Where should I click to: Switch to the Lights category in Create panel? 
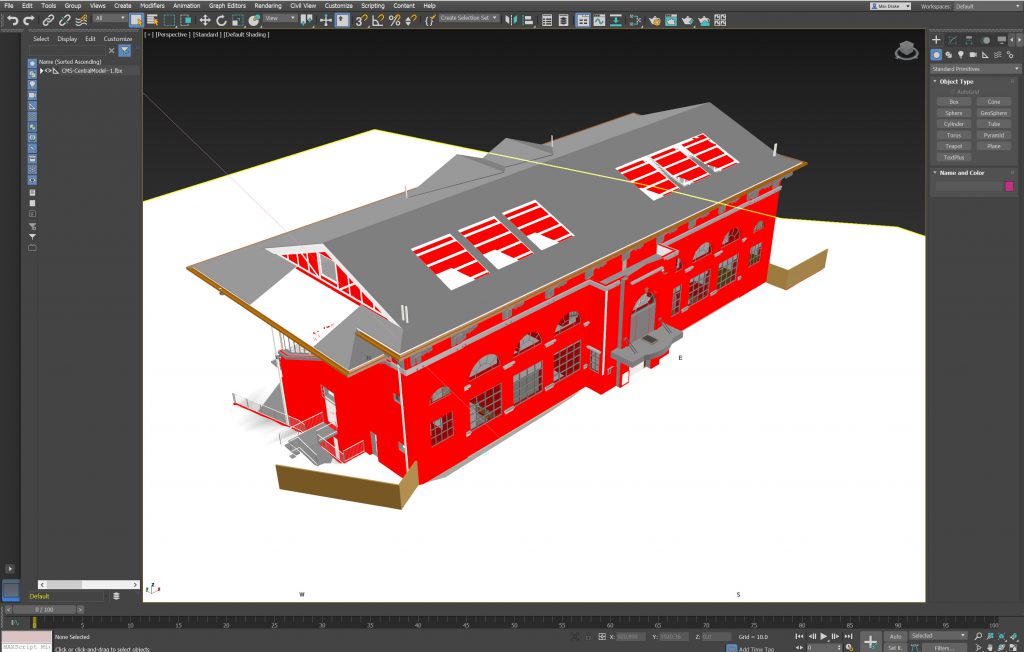(x=959, y=55)
